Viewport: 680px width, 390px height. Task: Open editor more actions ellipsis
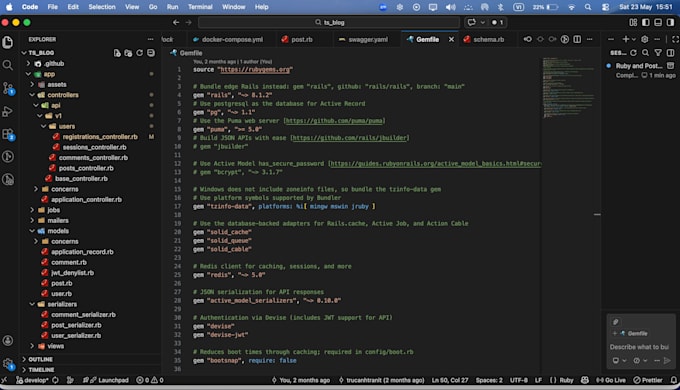click(x=589, y=39)
